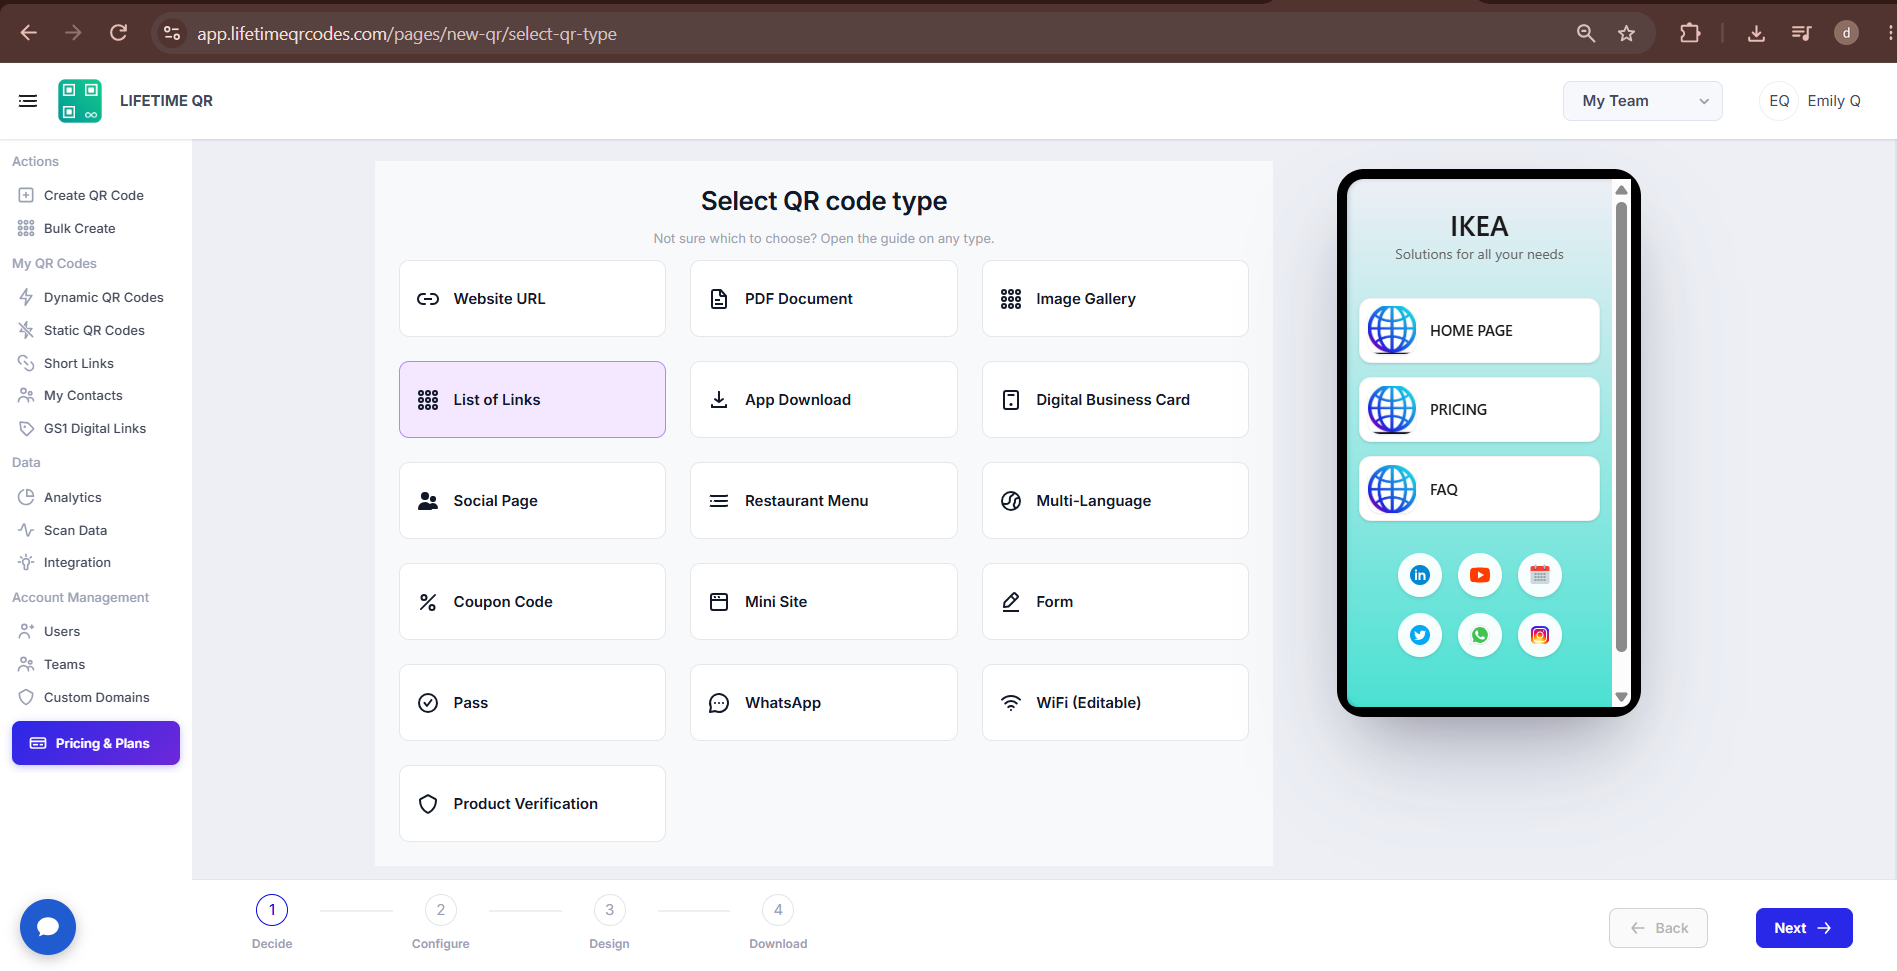This screenshot has height=971, width=1897.
Task: Click the Lifetime QR logo icon
Action: [x=80, y=101]
